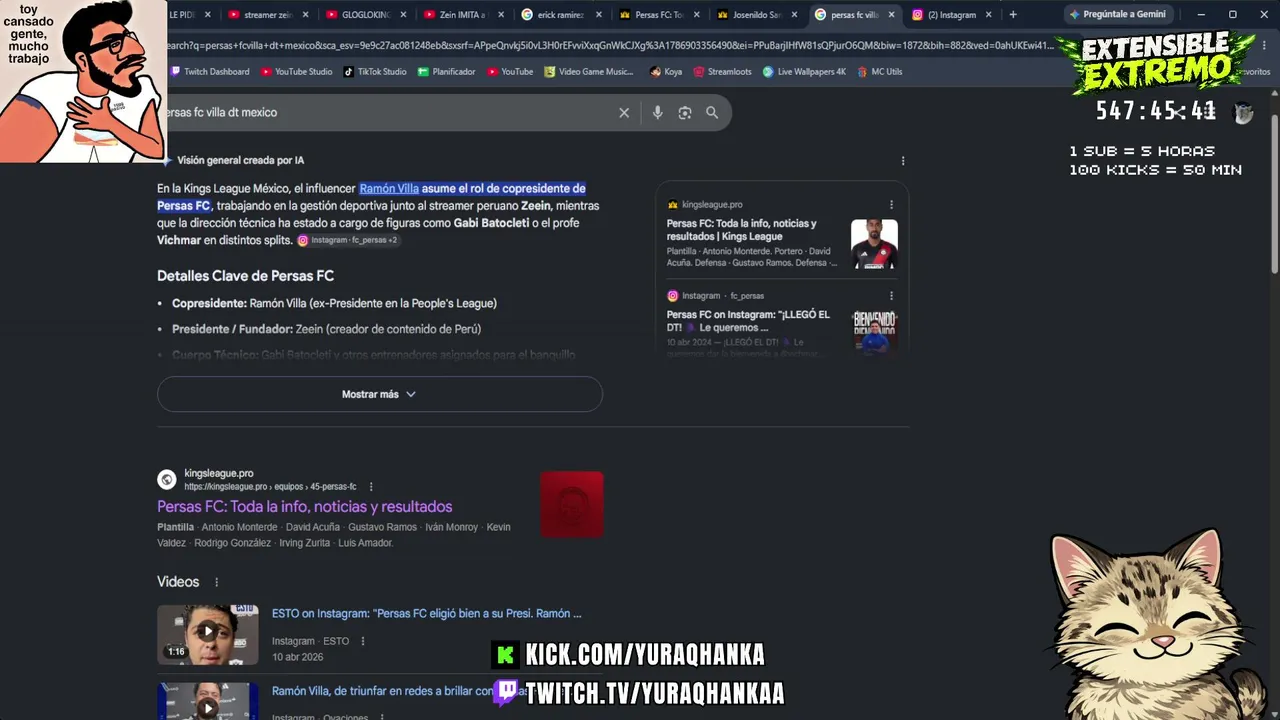Play the 1:16 ESTO Instagram video thumbnail
Screen dimensions: 1280x720
(x=207, y=634)
